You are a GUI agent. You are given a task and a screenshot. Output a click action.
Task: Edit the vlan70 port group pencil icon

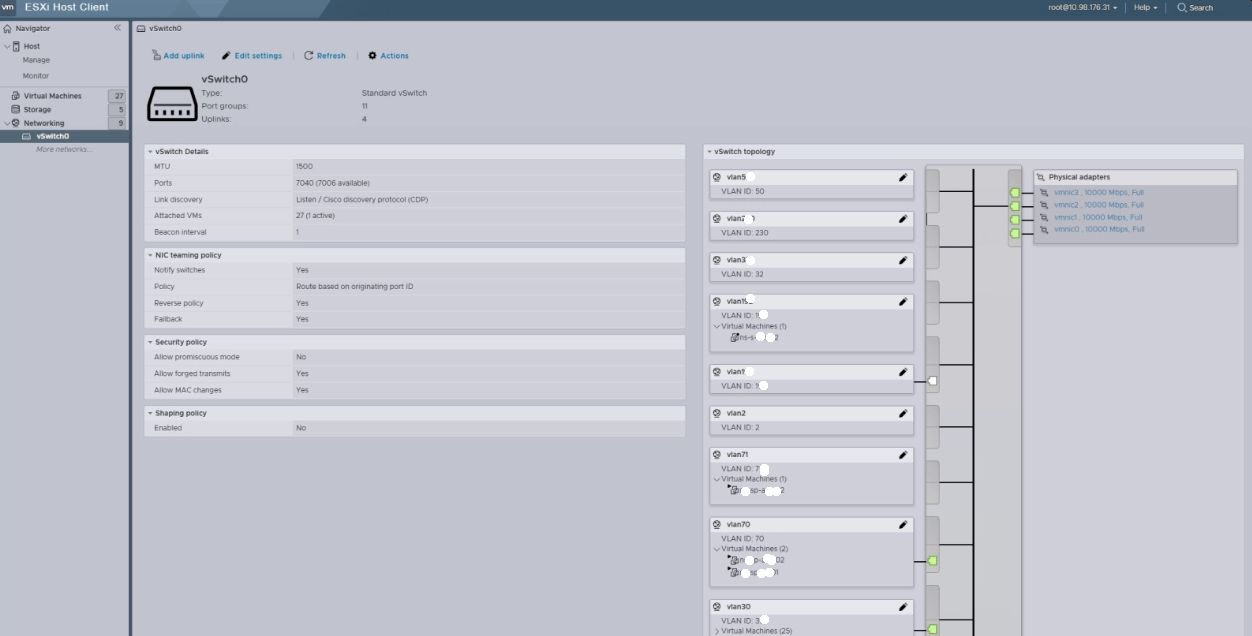[903, 524]
